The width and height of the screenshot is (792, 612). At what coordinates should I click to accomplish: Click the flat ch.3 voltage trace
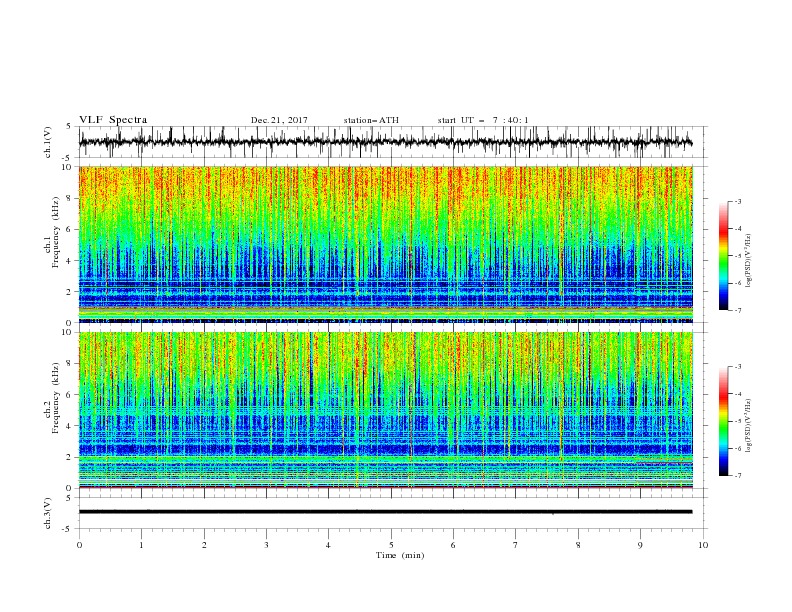pyautogui.click(x=385, y=512)
